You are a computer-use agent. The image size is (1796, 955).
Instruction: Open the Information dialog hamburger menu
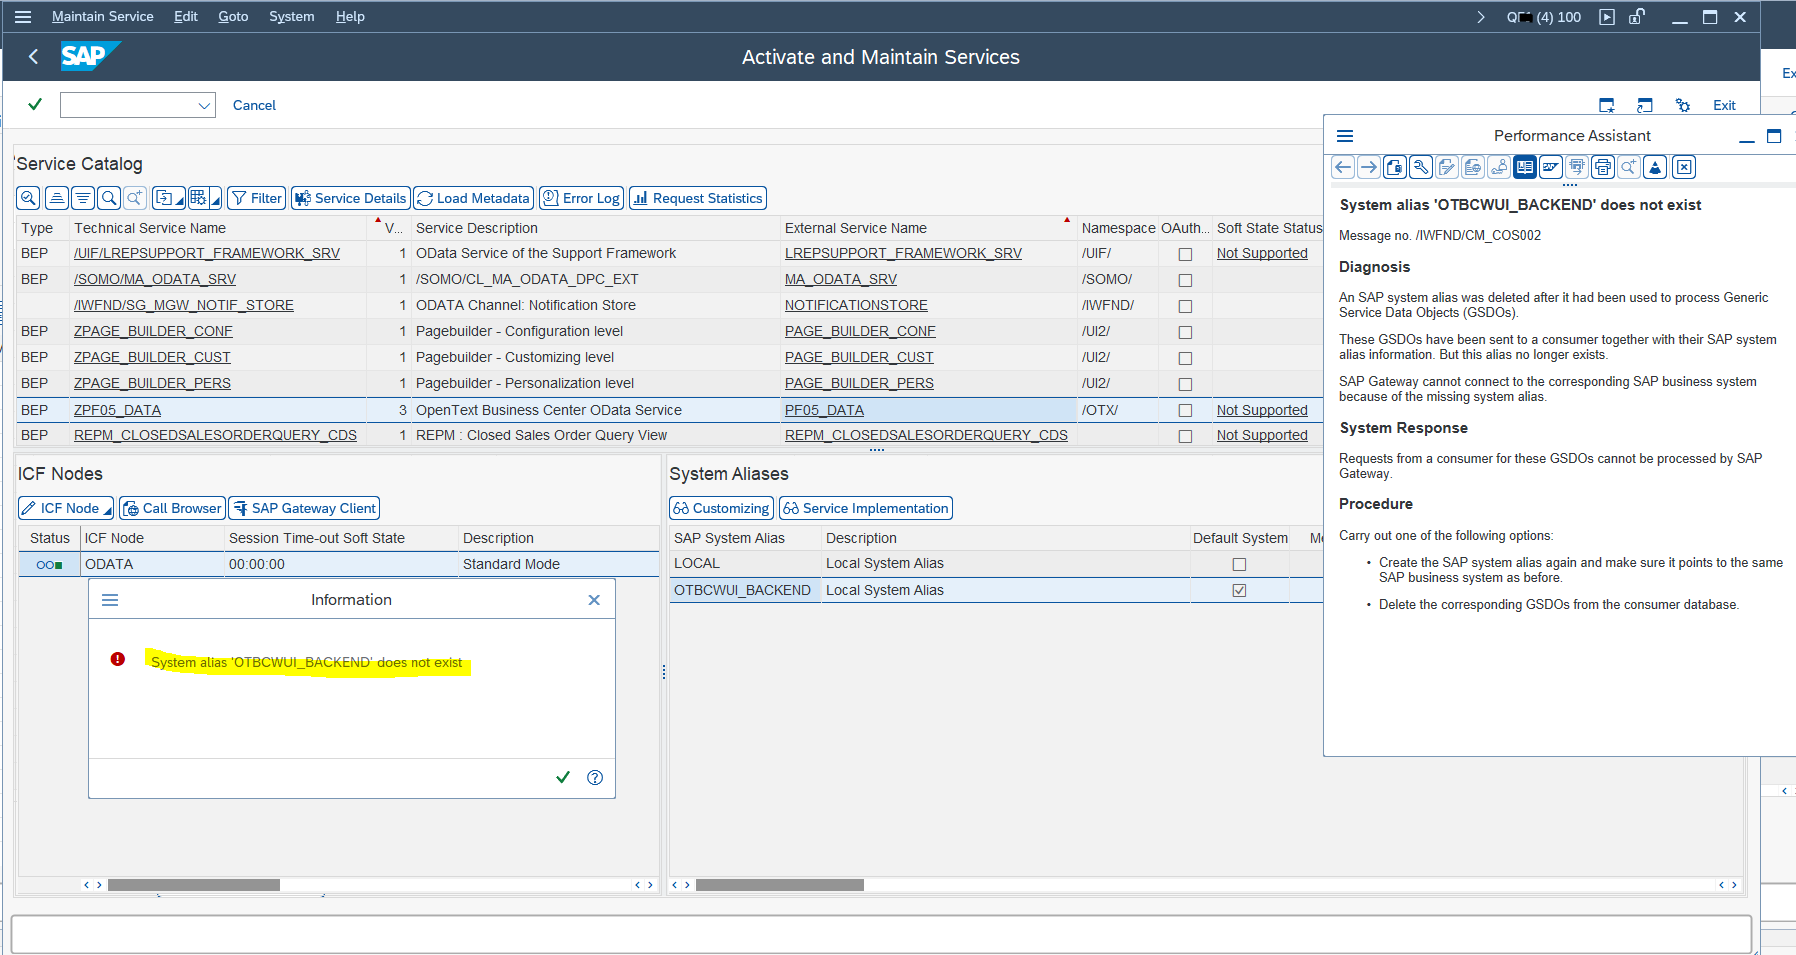point(110,600)
